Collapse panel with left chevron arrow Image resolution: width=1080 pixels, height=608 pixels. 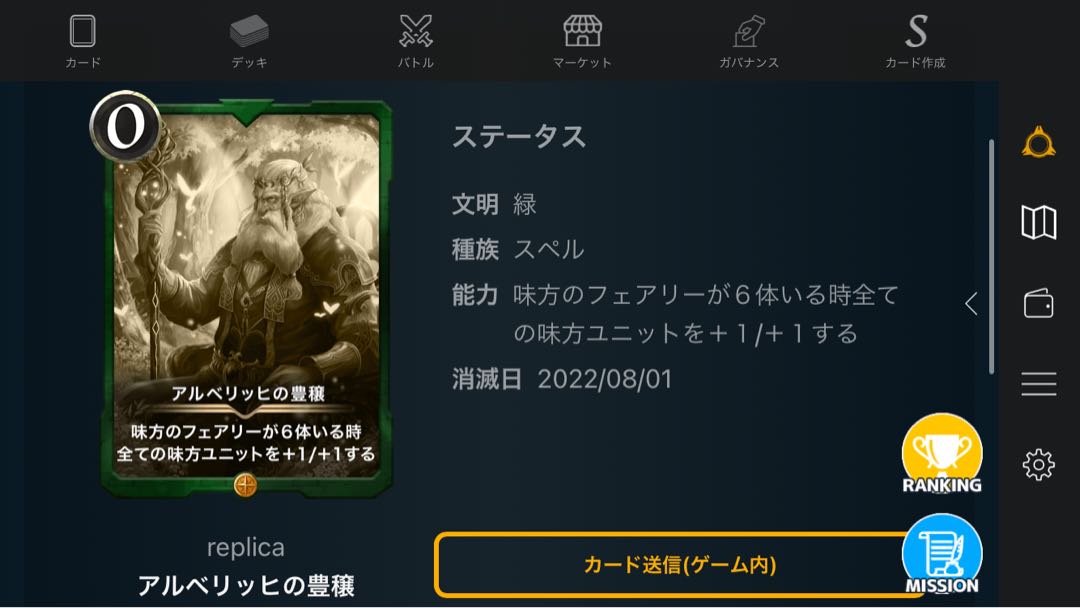coord(971,303)
